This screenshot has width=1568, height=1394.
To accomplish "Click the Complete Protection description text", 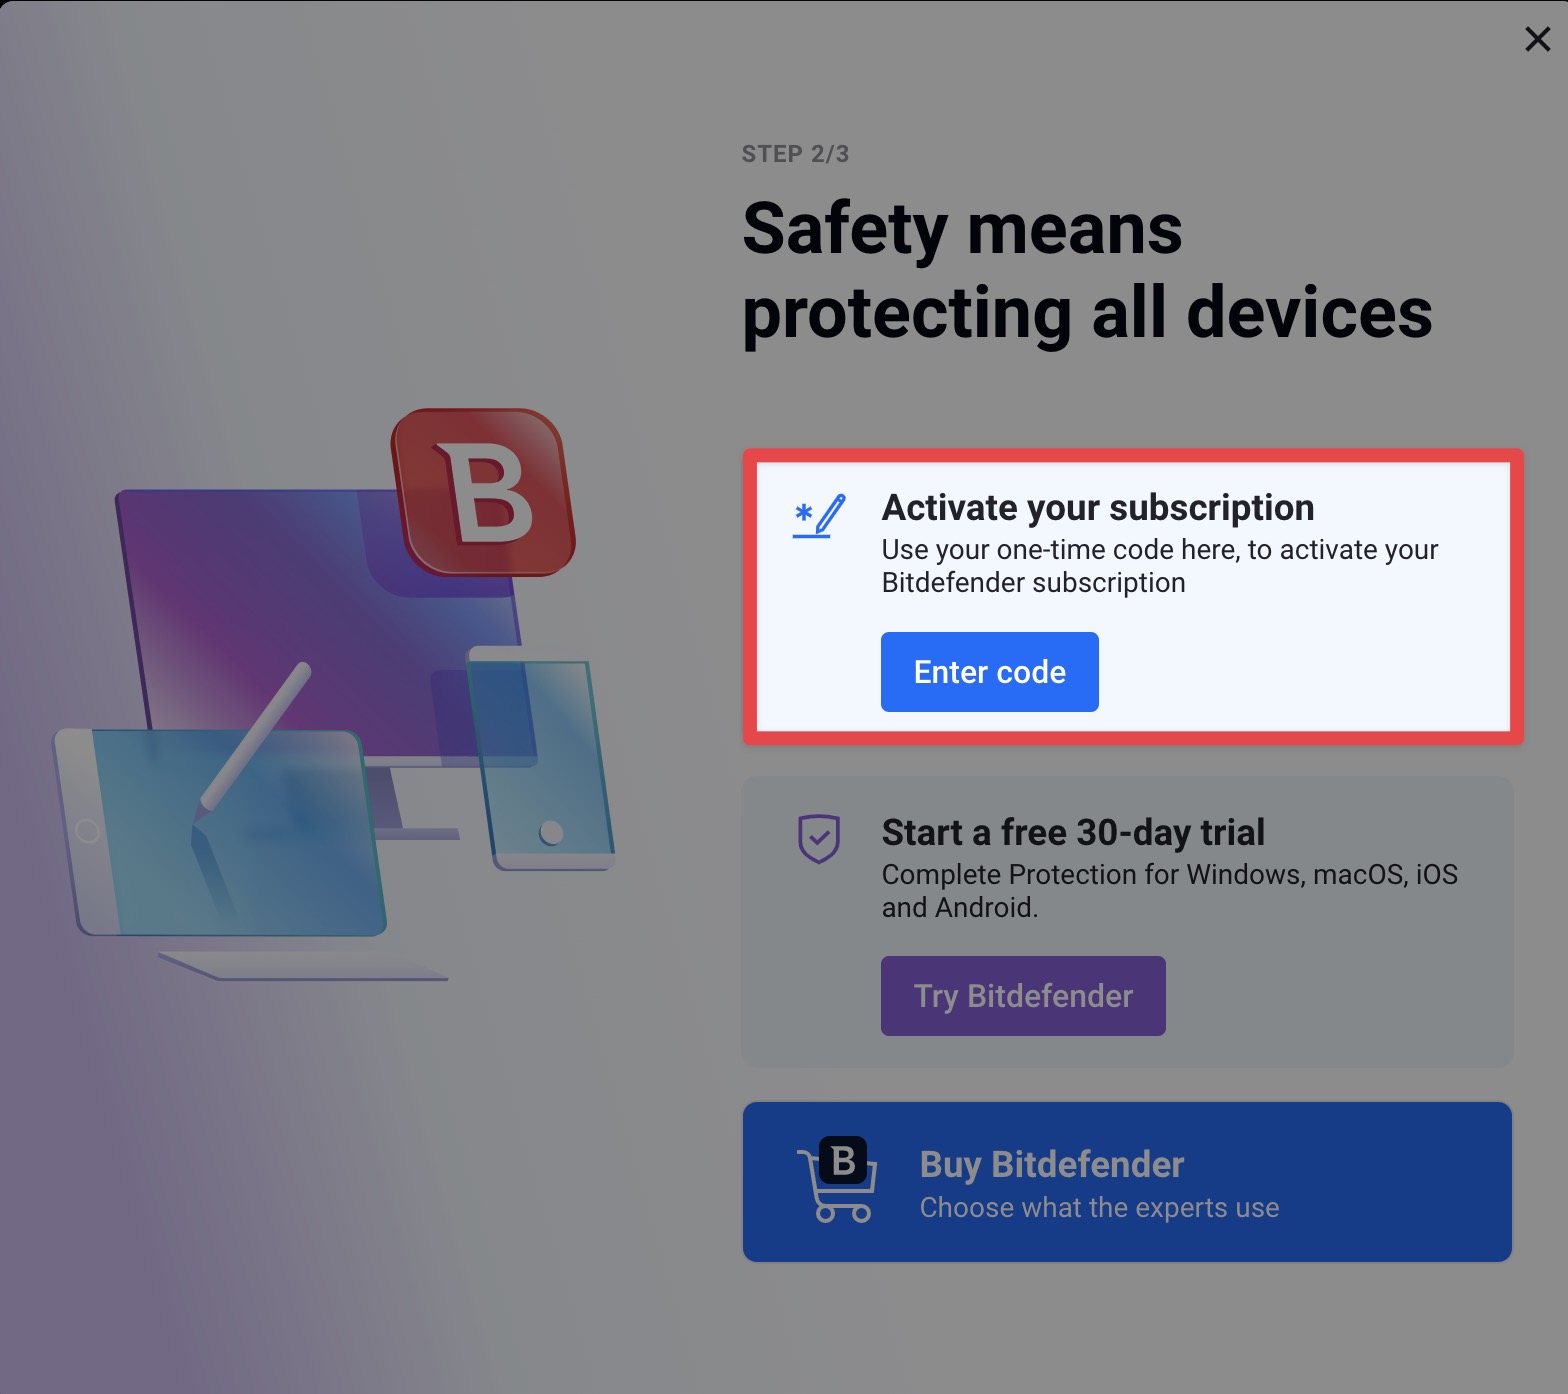I will (x=1170, y=891).
